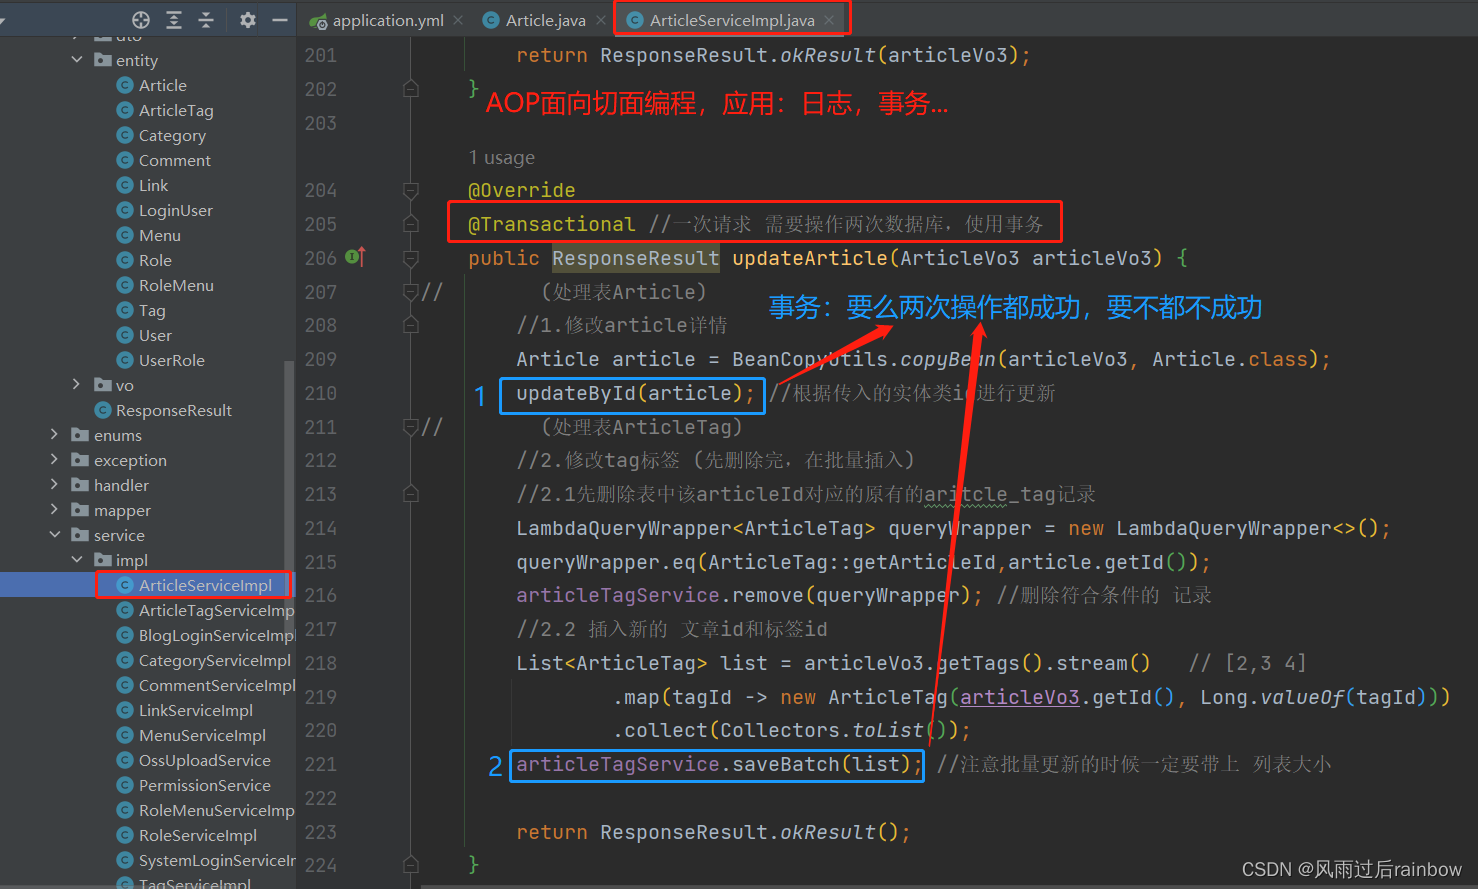Image resolution: width=1478 pixels, height=889 pixels.
Task: Click the '1 usage' inlay hint
Action: (501, 157)
